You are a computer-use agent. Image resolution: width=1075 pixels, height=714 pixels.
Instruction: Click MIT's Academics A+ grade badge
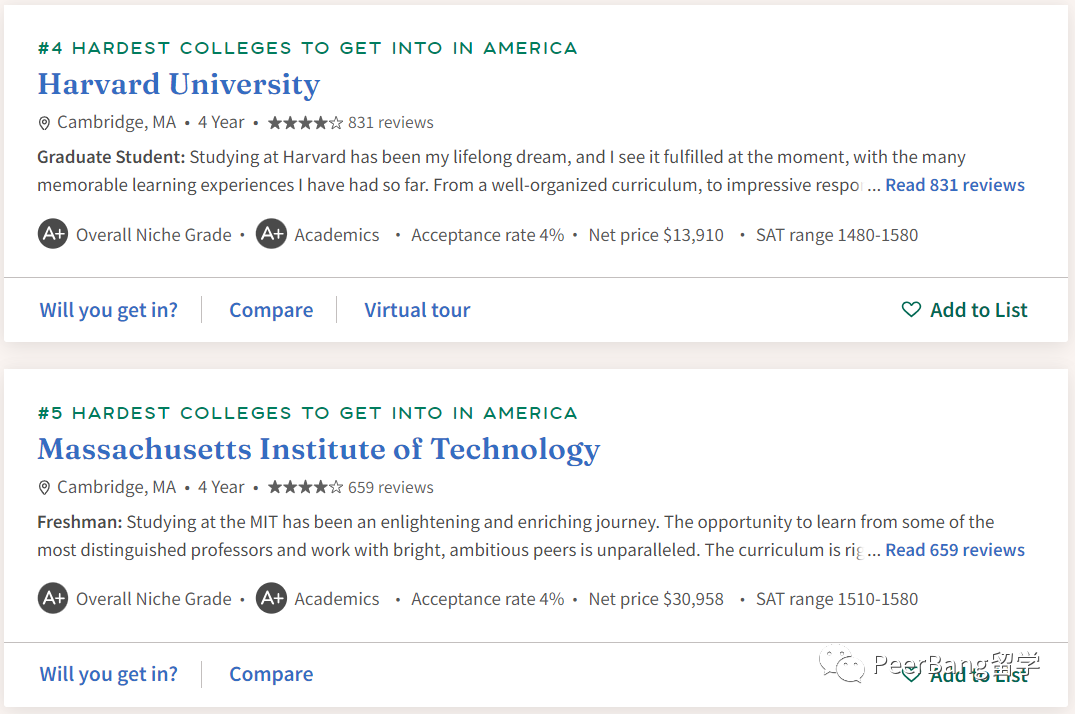tap(271, 599)
